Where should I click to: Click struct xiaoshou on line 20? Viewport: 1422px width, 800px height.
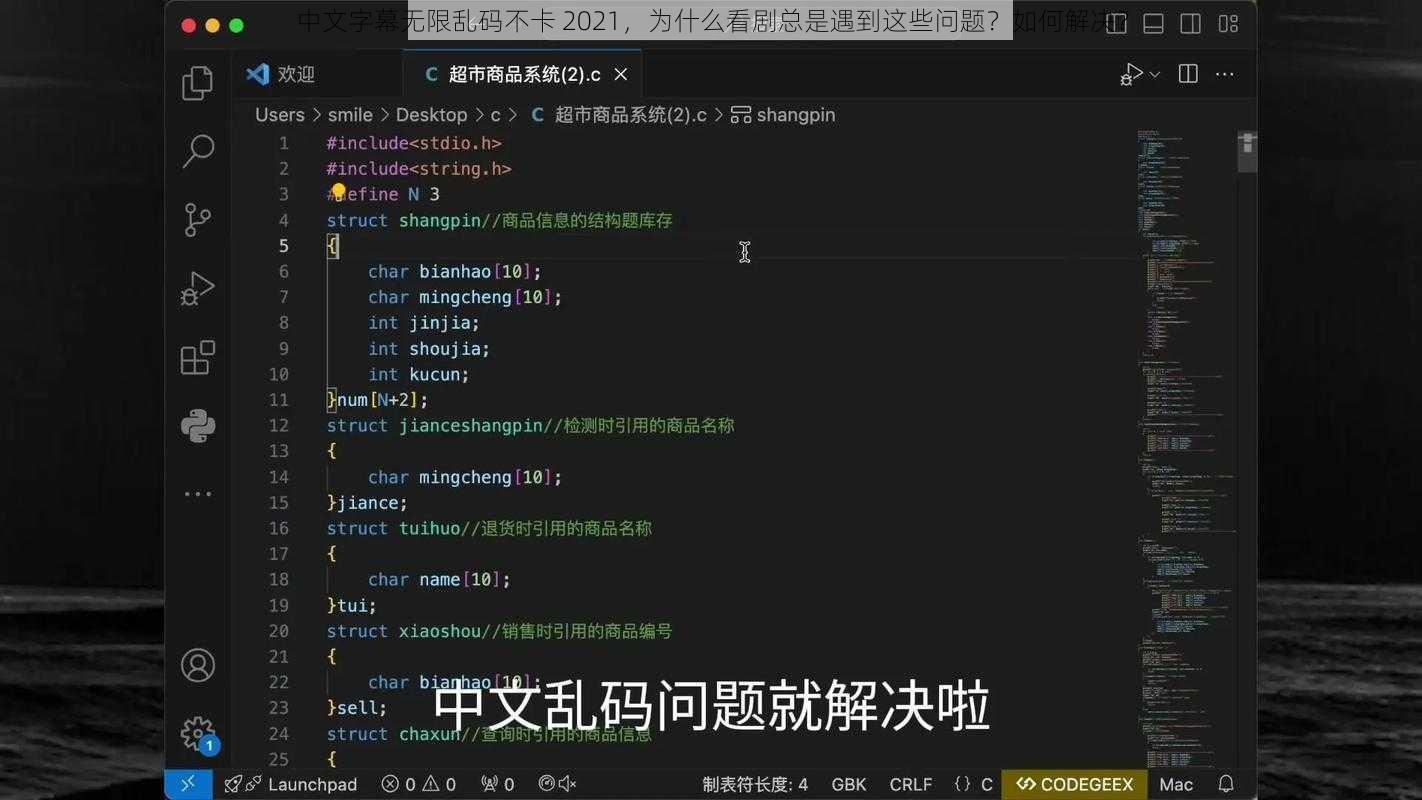pos(404,631)
